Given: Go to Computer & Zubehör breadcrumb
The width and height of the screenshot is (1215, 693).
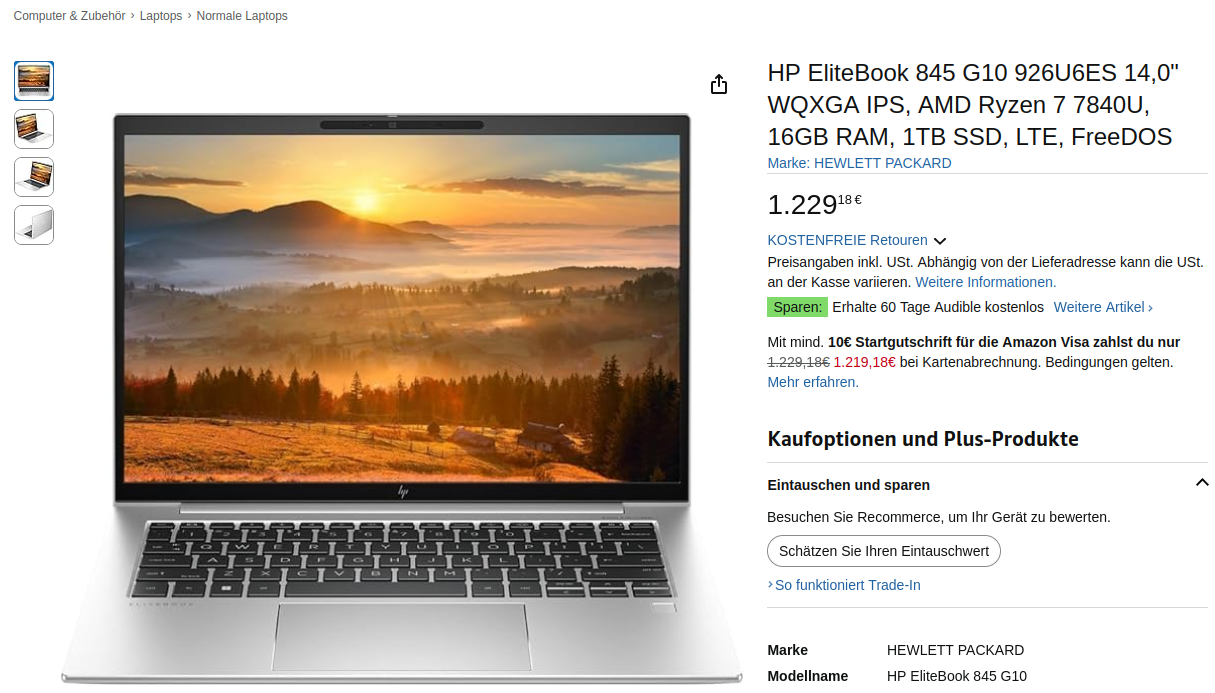Looking at the screenshot, I should point(69,16).
